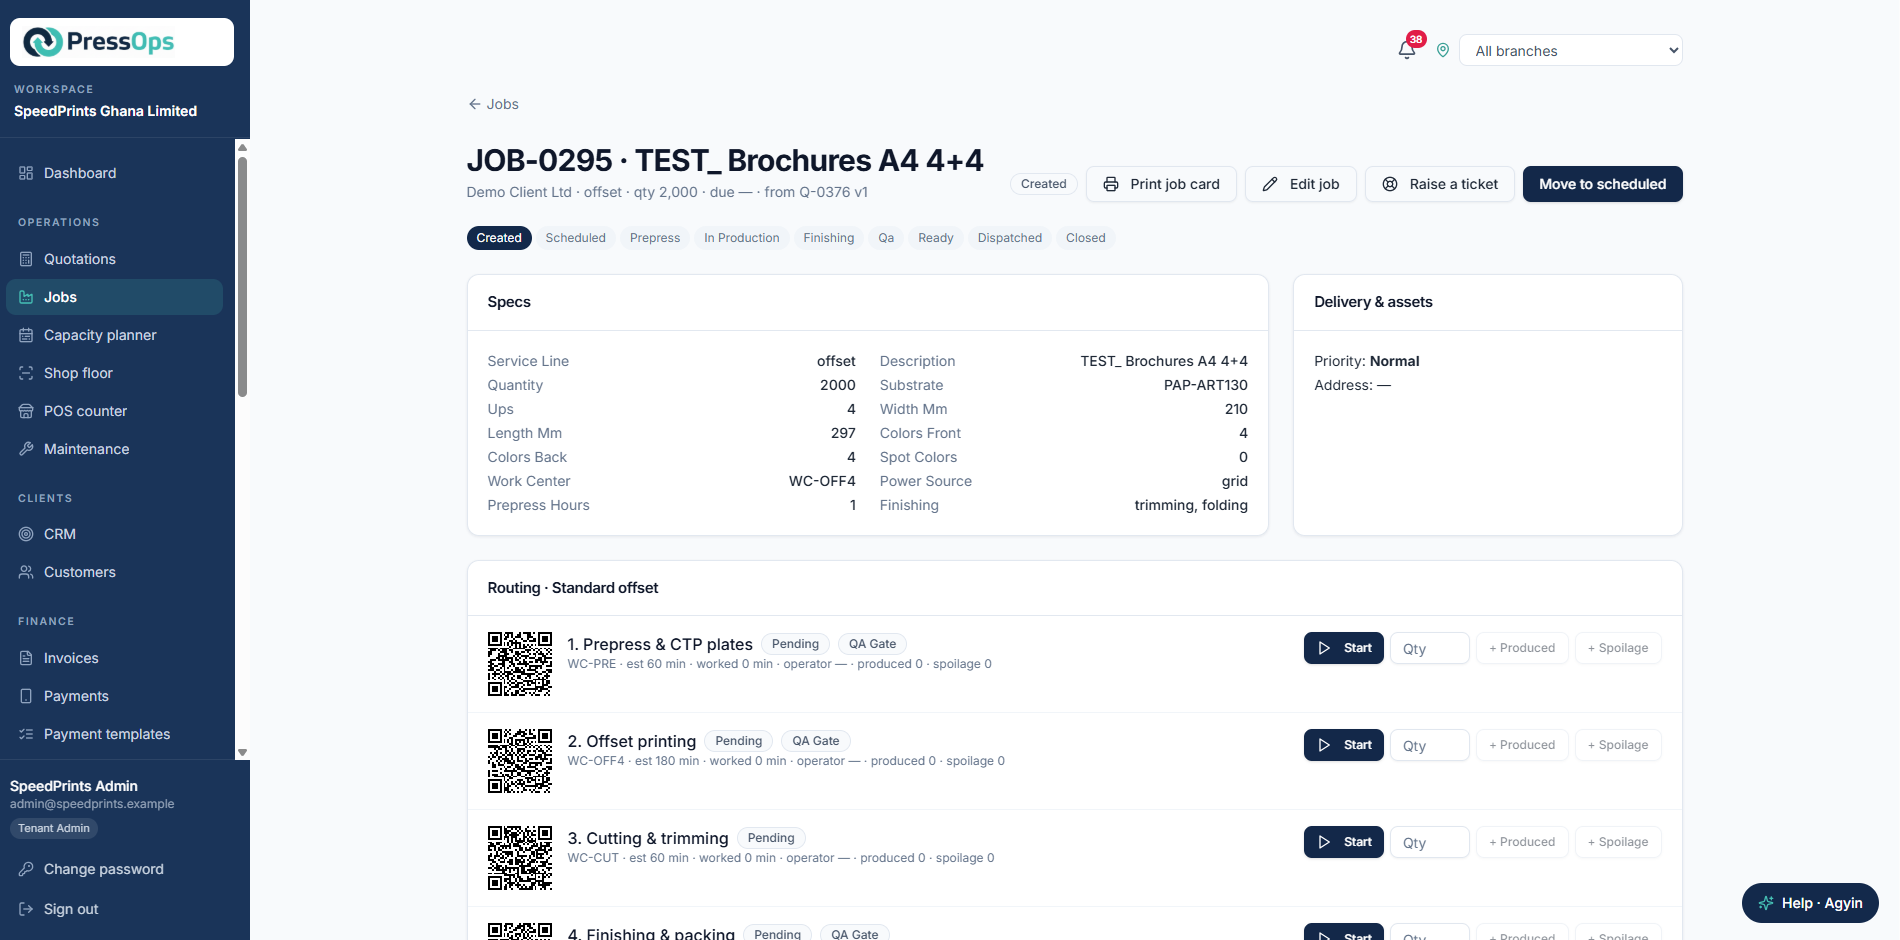1900x940 pixels.
Task: Open Help Agyin assistant
Action: pyautogui.click(x=1810, y=903)
